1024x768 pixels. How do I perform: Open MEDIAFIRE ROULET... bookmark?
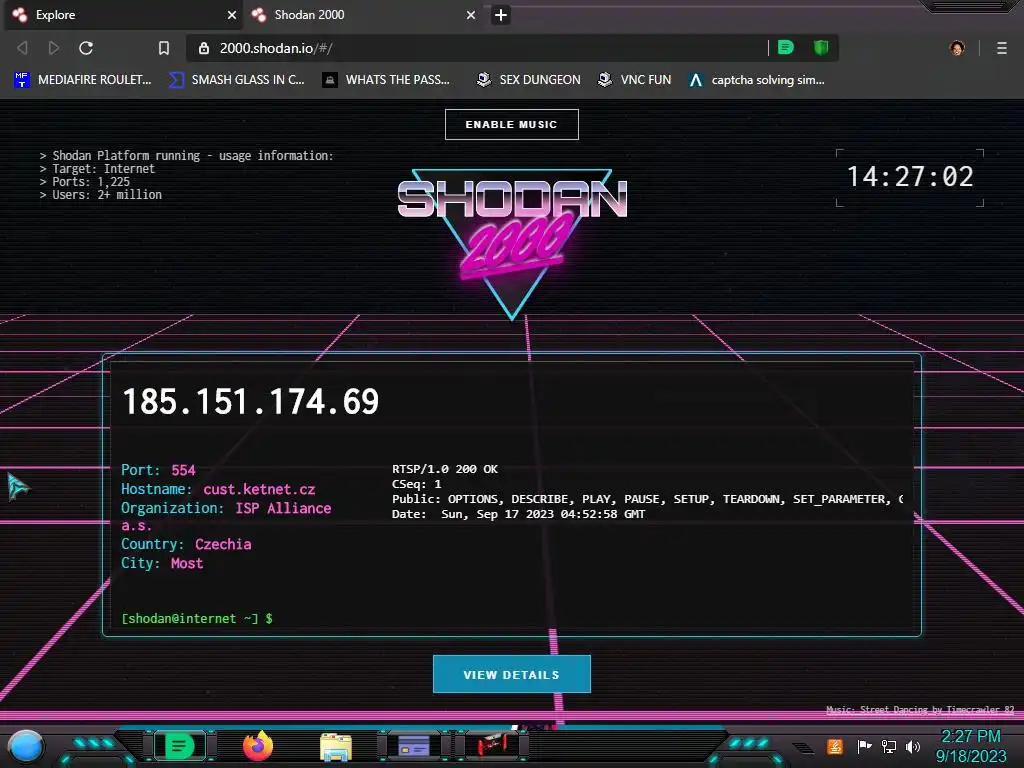pos(82,80)
